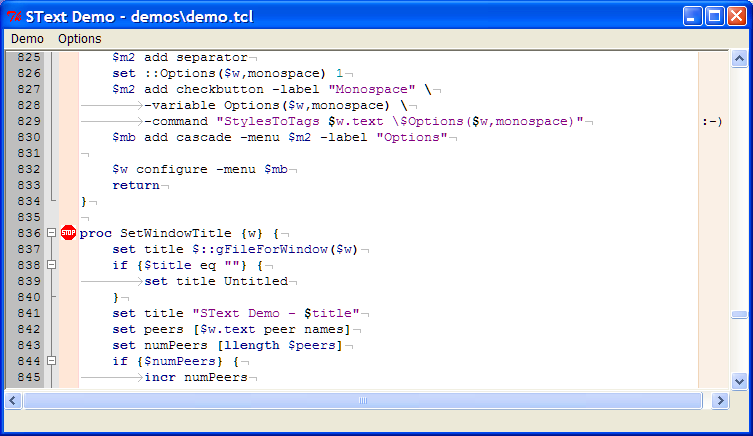The image size is (753, 436).
Task: Click the vertical scrollbar thumb
Action: click(739, 314)
